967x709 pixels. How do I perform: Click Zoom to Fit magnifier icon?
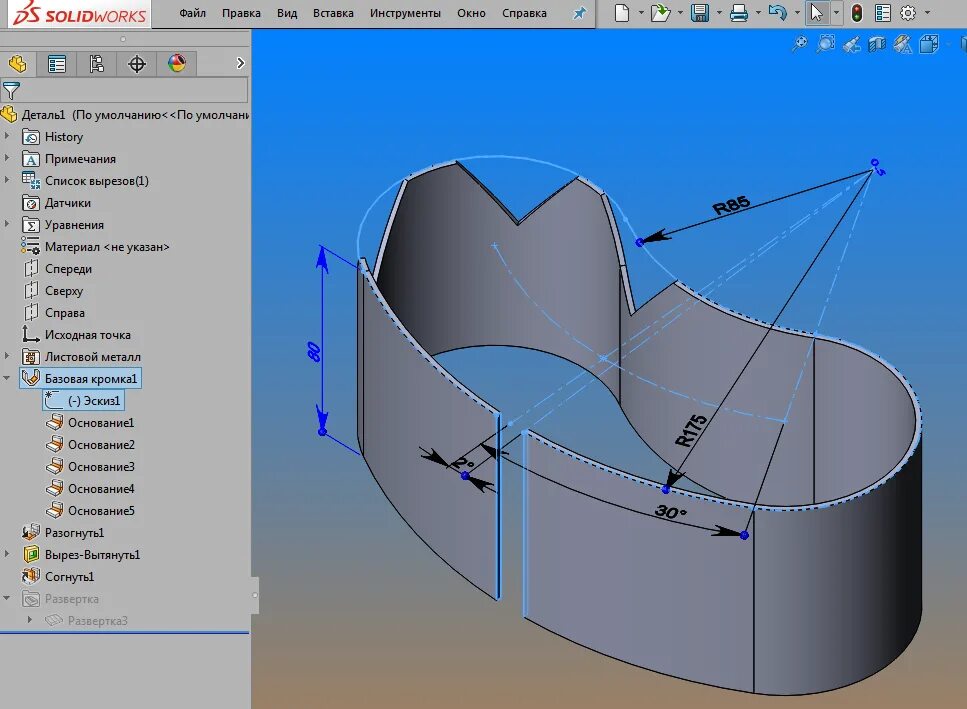point(800,44)
